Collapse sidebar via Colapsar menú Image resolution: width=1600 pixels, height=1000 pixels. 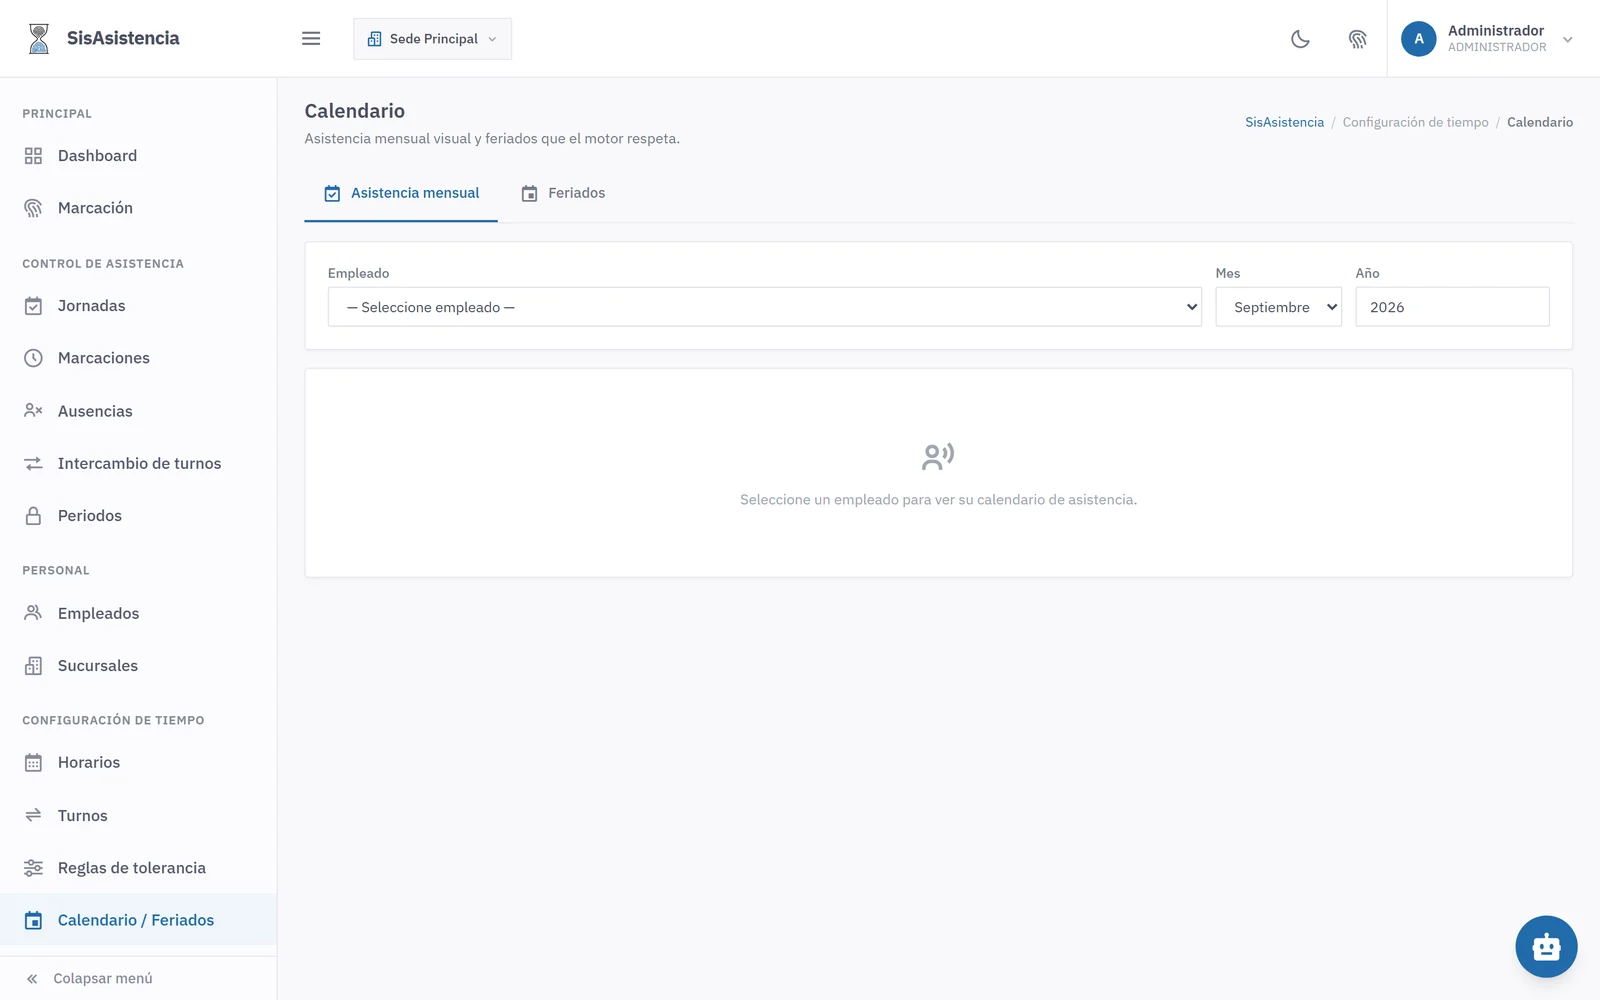click(x=138, y=979)
